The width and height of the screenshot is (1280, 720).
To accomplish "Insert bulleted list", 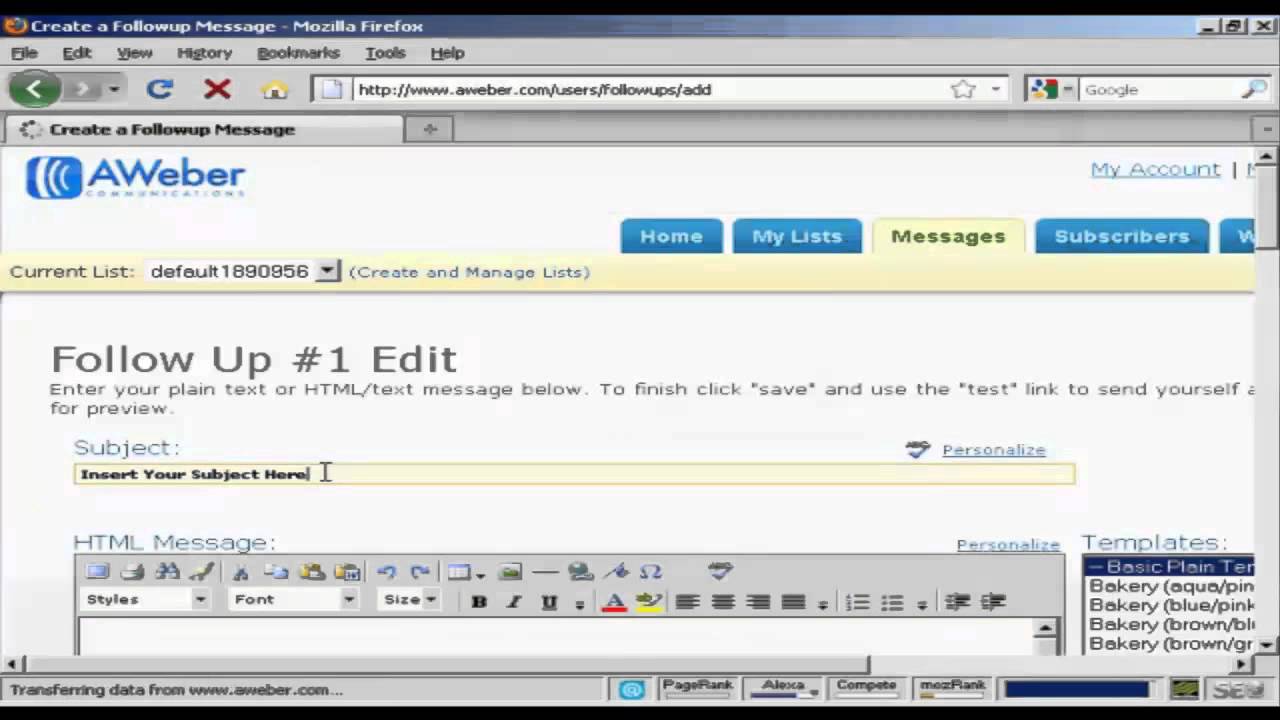I will pyautogui.click(x=892, y=601).
